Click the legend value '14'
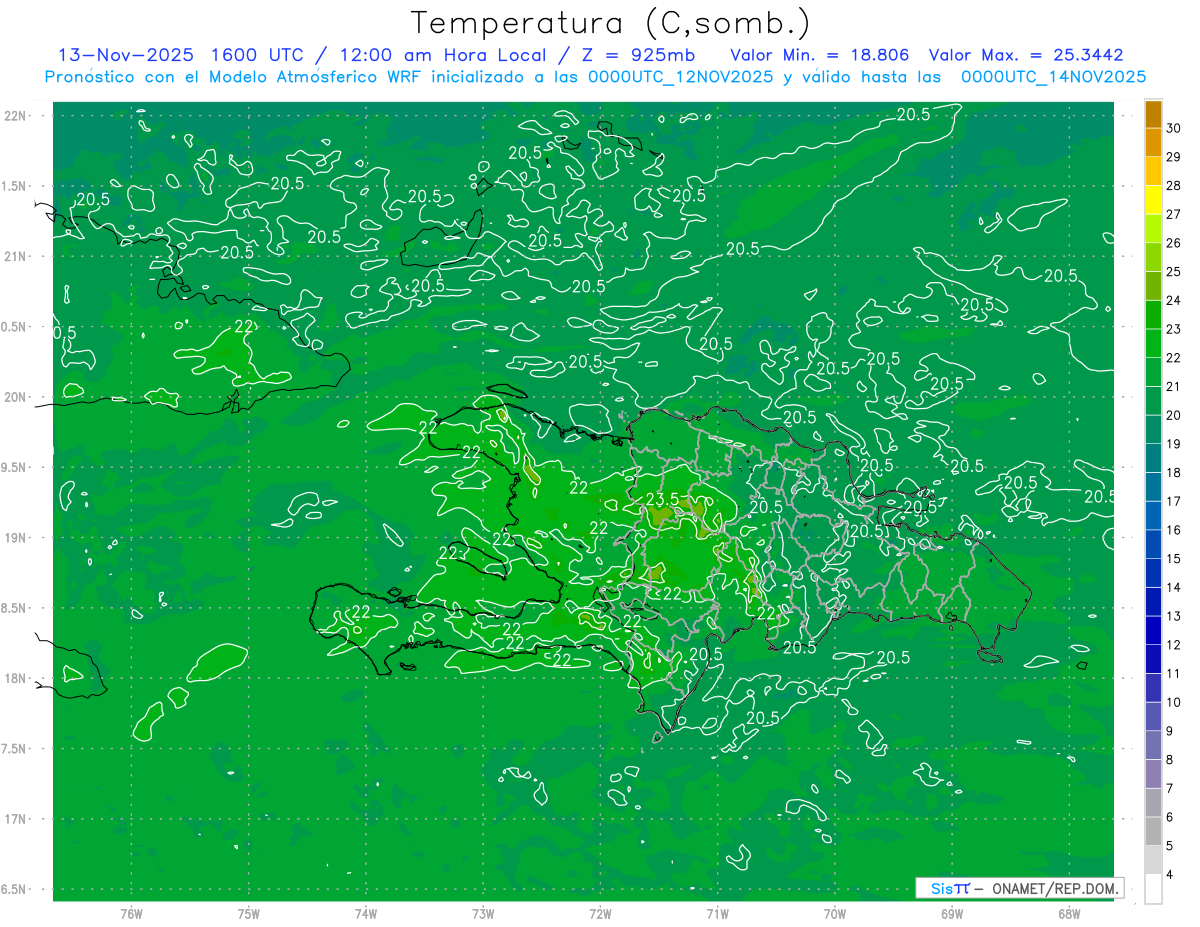The image size is (1200, 927). click(1174, 588)
